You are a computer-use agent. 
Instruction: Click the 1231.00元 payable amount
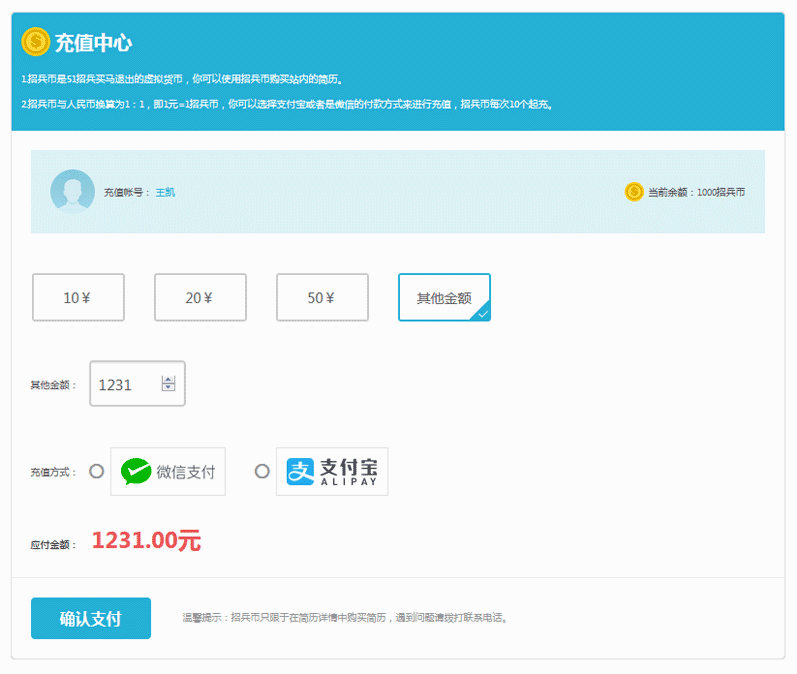tap(146, 540)
